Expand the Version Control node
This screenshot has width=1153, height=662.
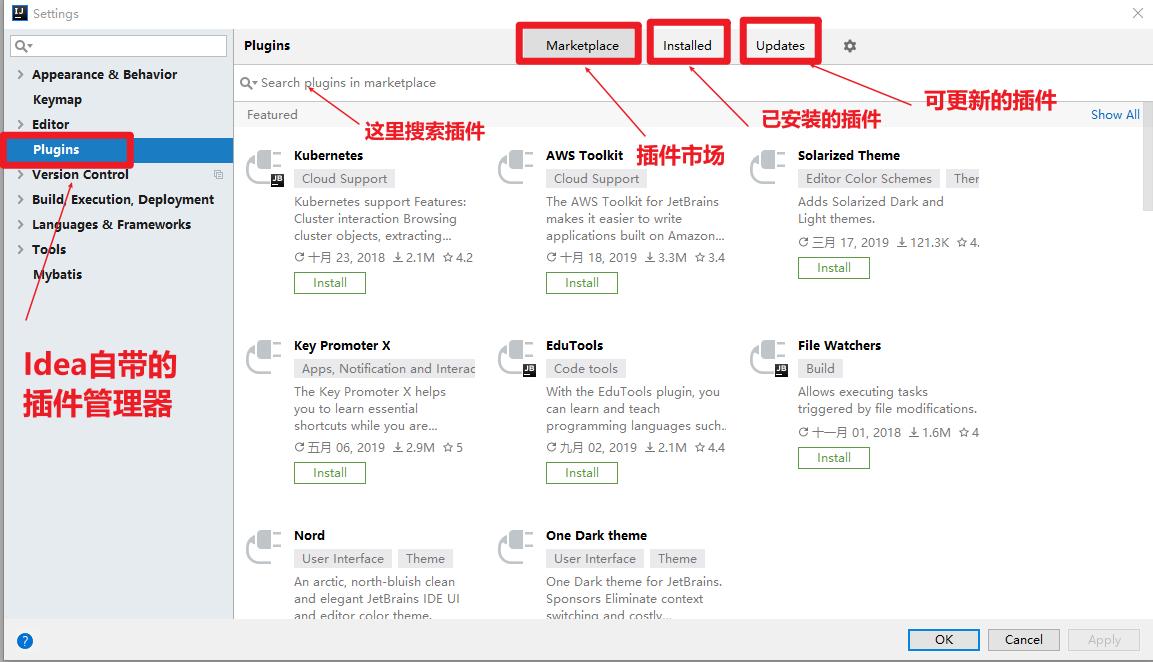tap(21, 174)
